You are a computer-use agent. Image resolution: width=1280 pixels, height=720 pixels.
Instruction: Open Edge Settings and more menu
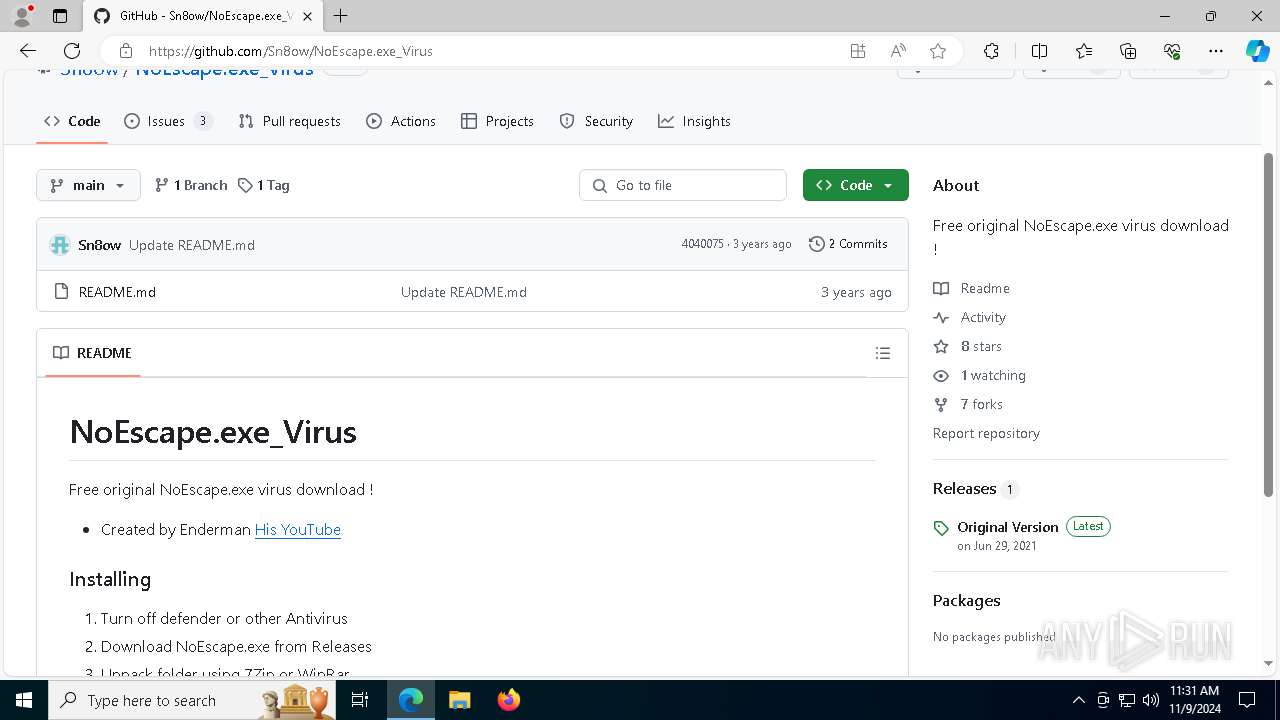coord(1216,51)
